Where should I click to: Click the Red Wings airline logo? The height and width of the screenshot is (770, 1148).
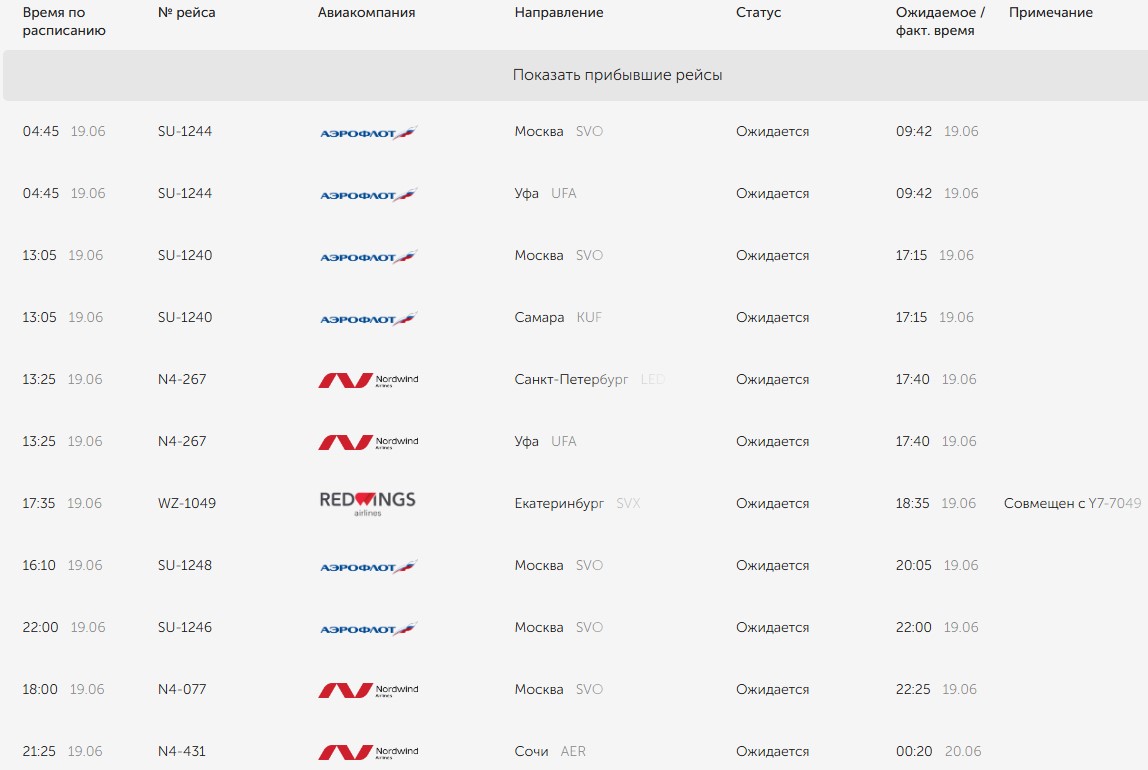[x=367, y=503]
